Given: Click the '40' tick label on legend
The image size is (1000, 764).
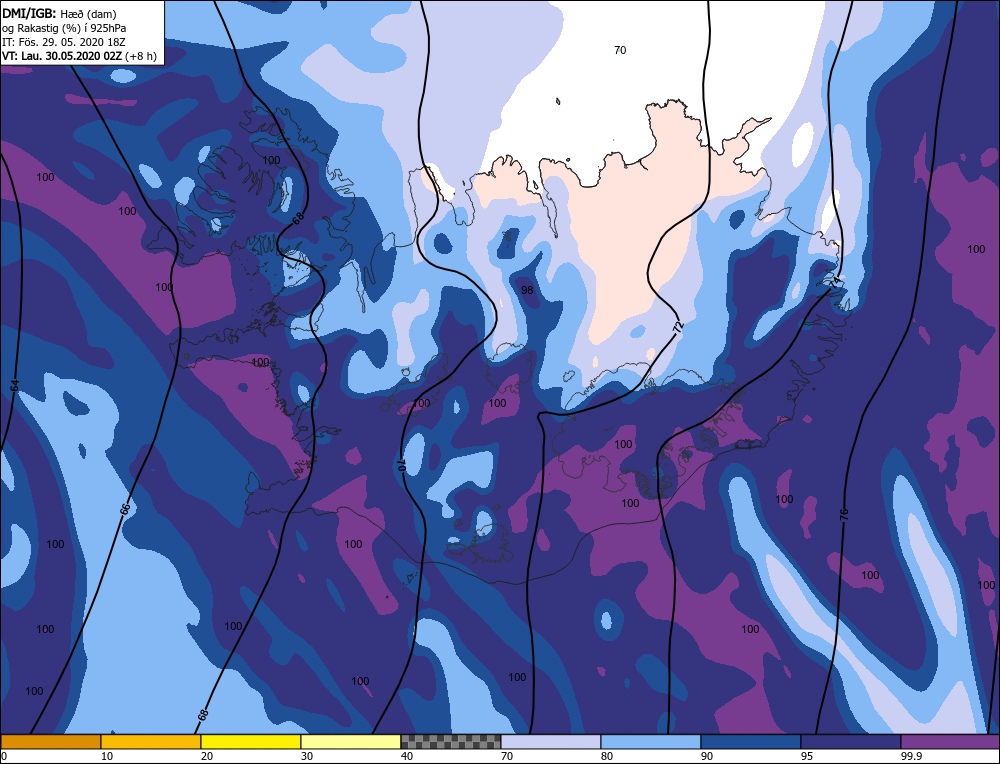Looking at the screenshot, I should pos(407,756).
